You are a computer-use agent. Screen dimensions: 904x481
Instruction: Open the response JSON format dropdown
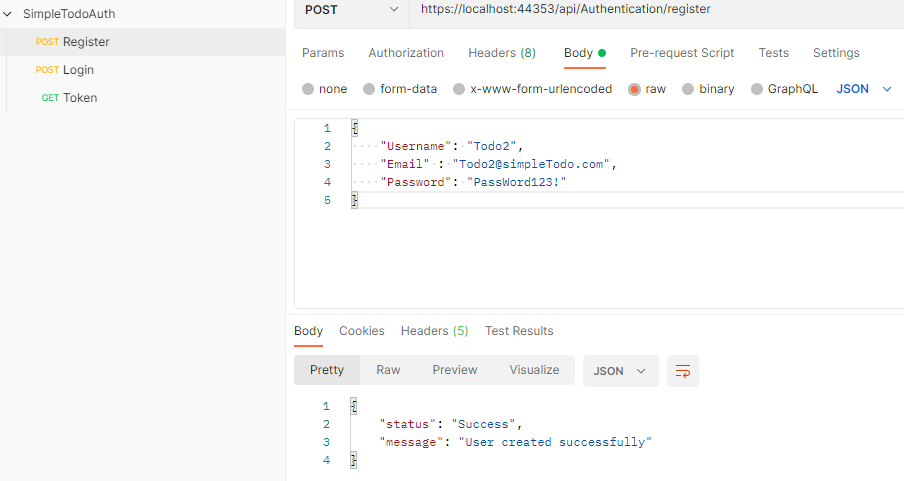pyautogui.click(x=620, y=371)
